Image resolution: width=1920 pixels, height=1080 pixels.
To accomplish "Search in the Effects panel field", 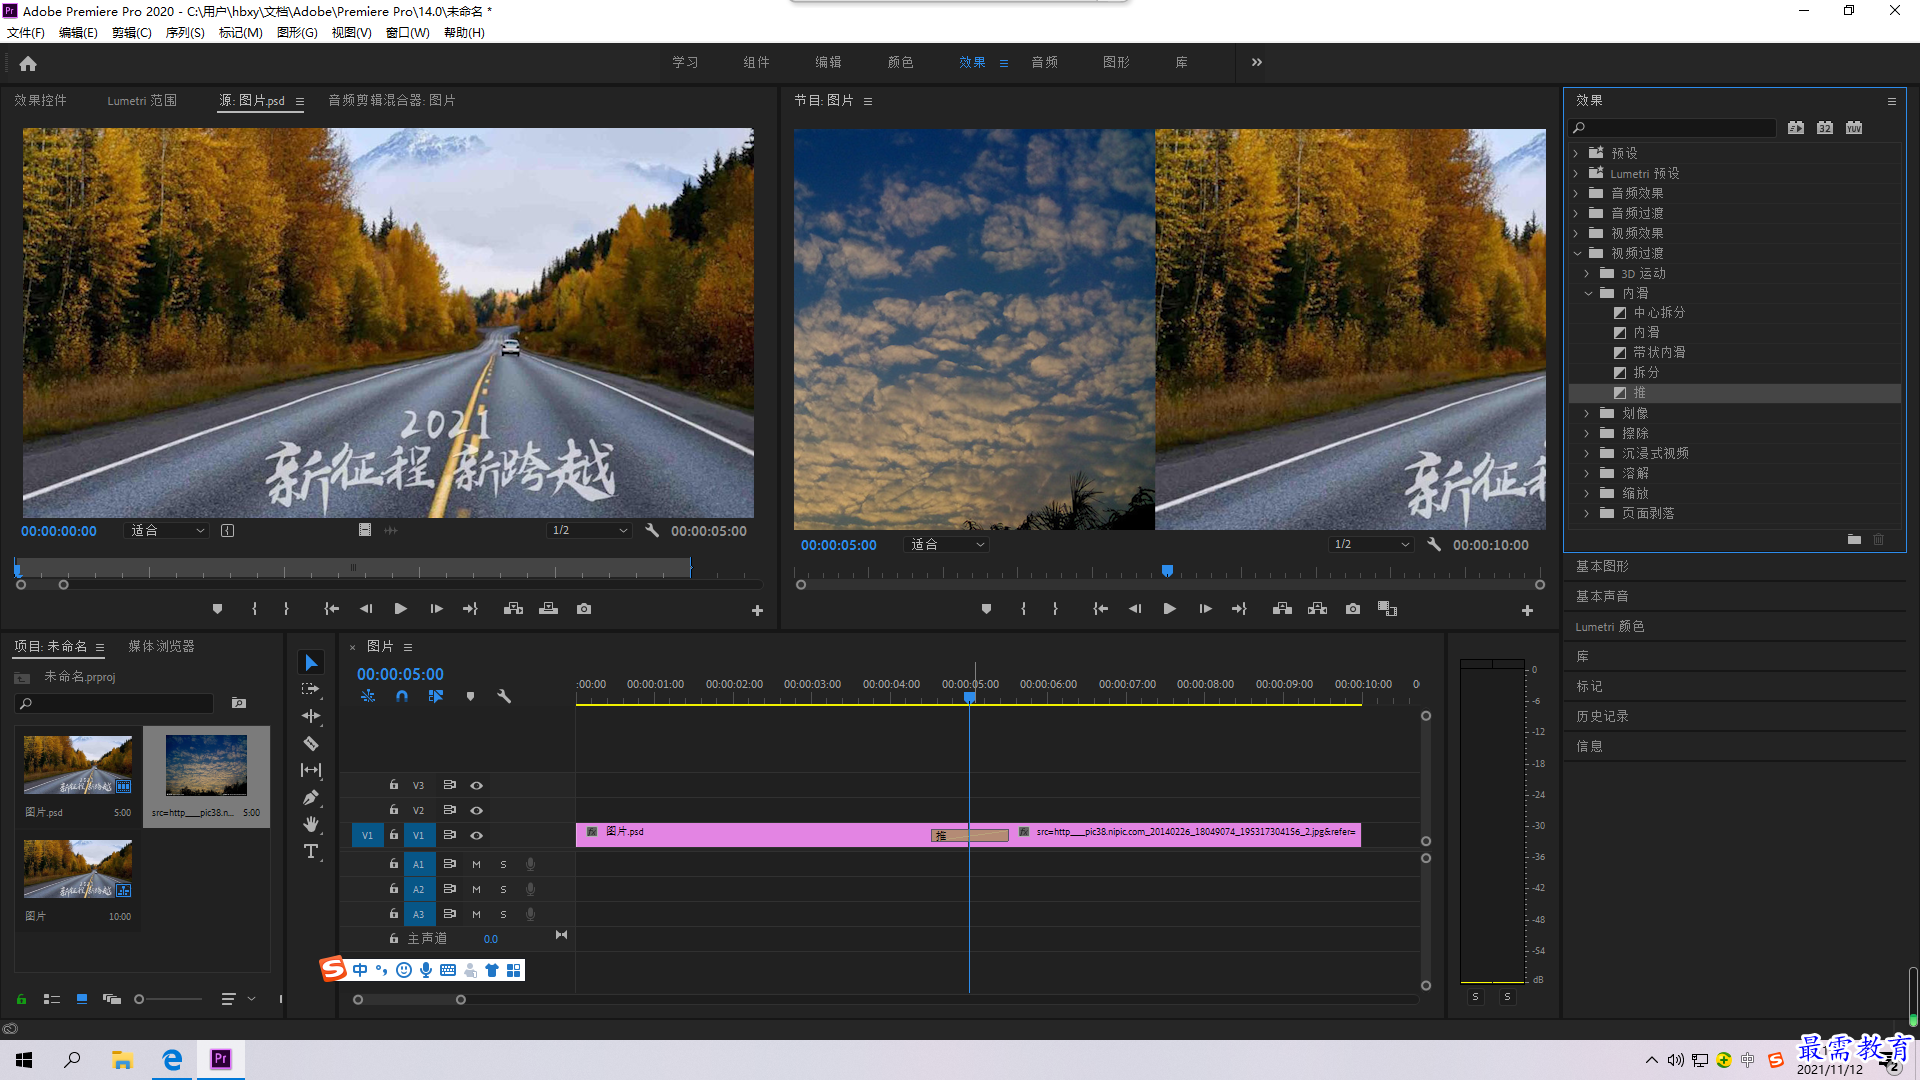I will pyautogui.click(x=1672, y=128).
